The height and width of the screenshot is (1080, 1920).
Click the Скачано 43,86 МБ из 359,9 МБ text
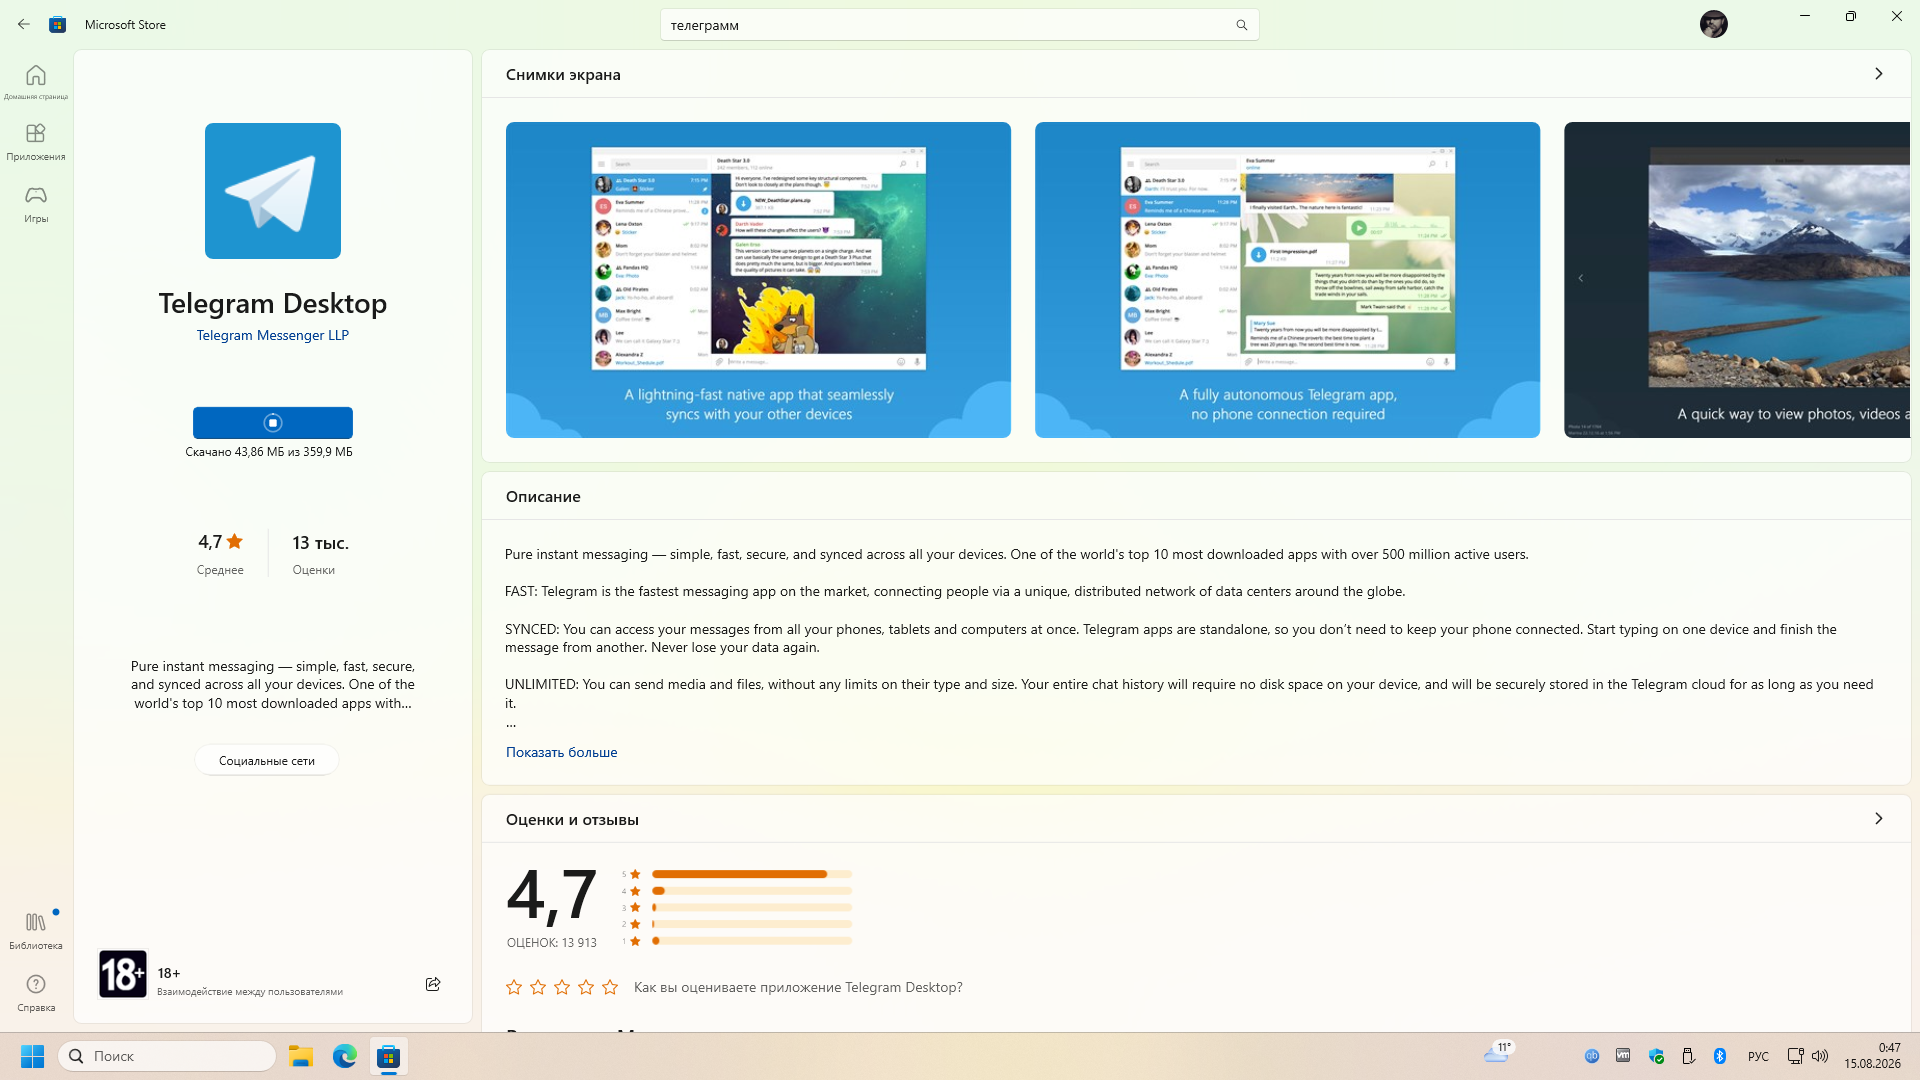click(269, 452)
